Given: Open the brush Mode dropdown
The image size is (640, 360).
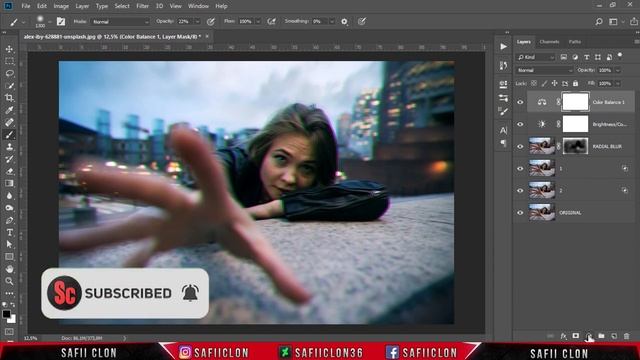Looking at the screenshot, I should (120, 22).
